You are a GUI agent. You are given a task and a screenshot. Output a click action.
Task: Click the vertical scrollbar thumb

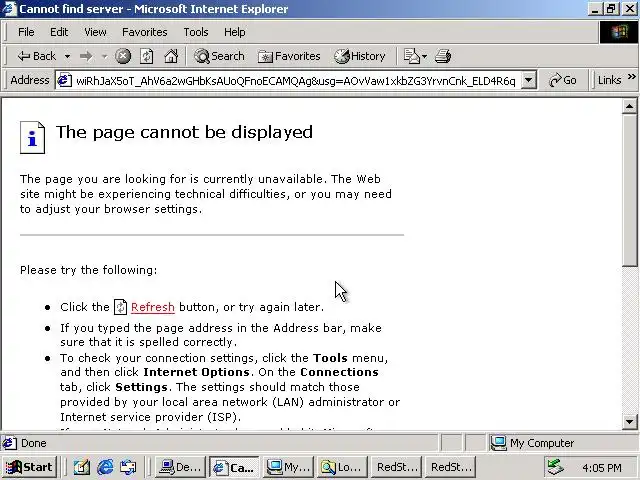coord(629,190)
